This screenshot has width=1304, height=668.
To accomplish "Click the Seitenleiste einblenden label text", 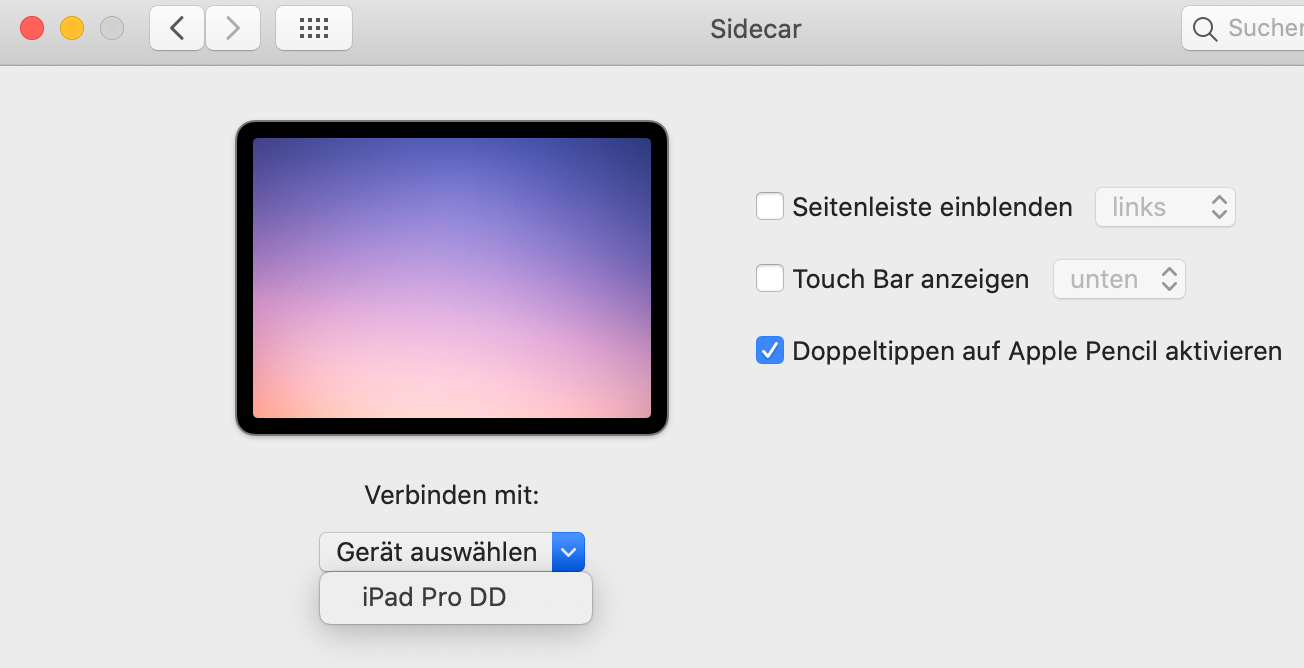I will (932, 207).
